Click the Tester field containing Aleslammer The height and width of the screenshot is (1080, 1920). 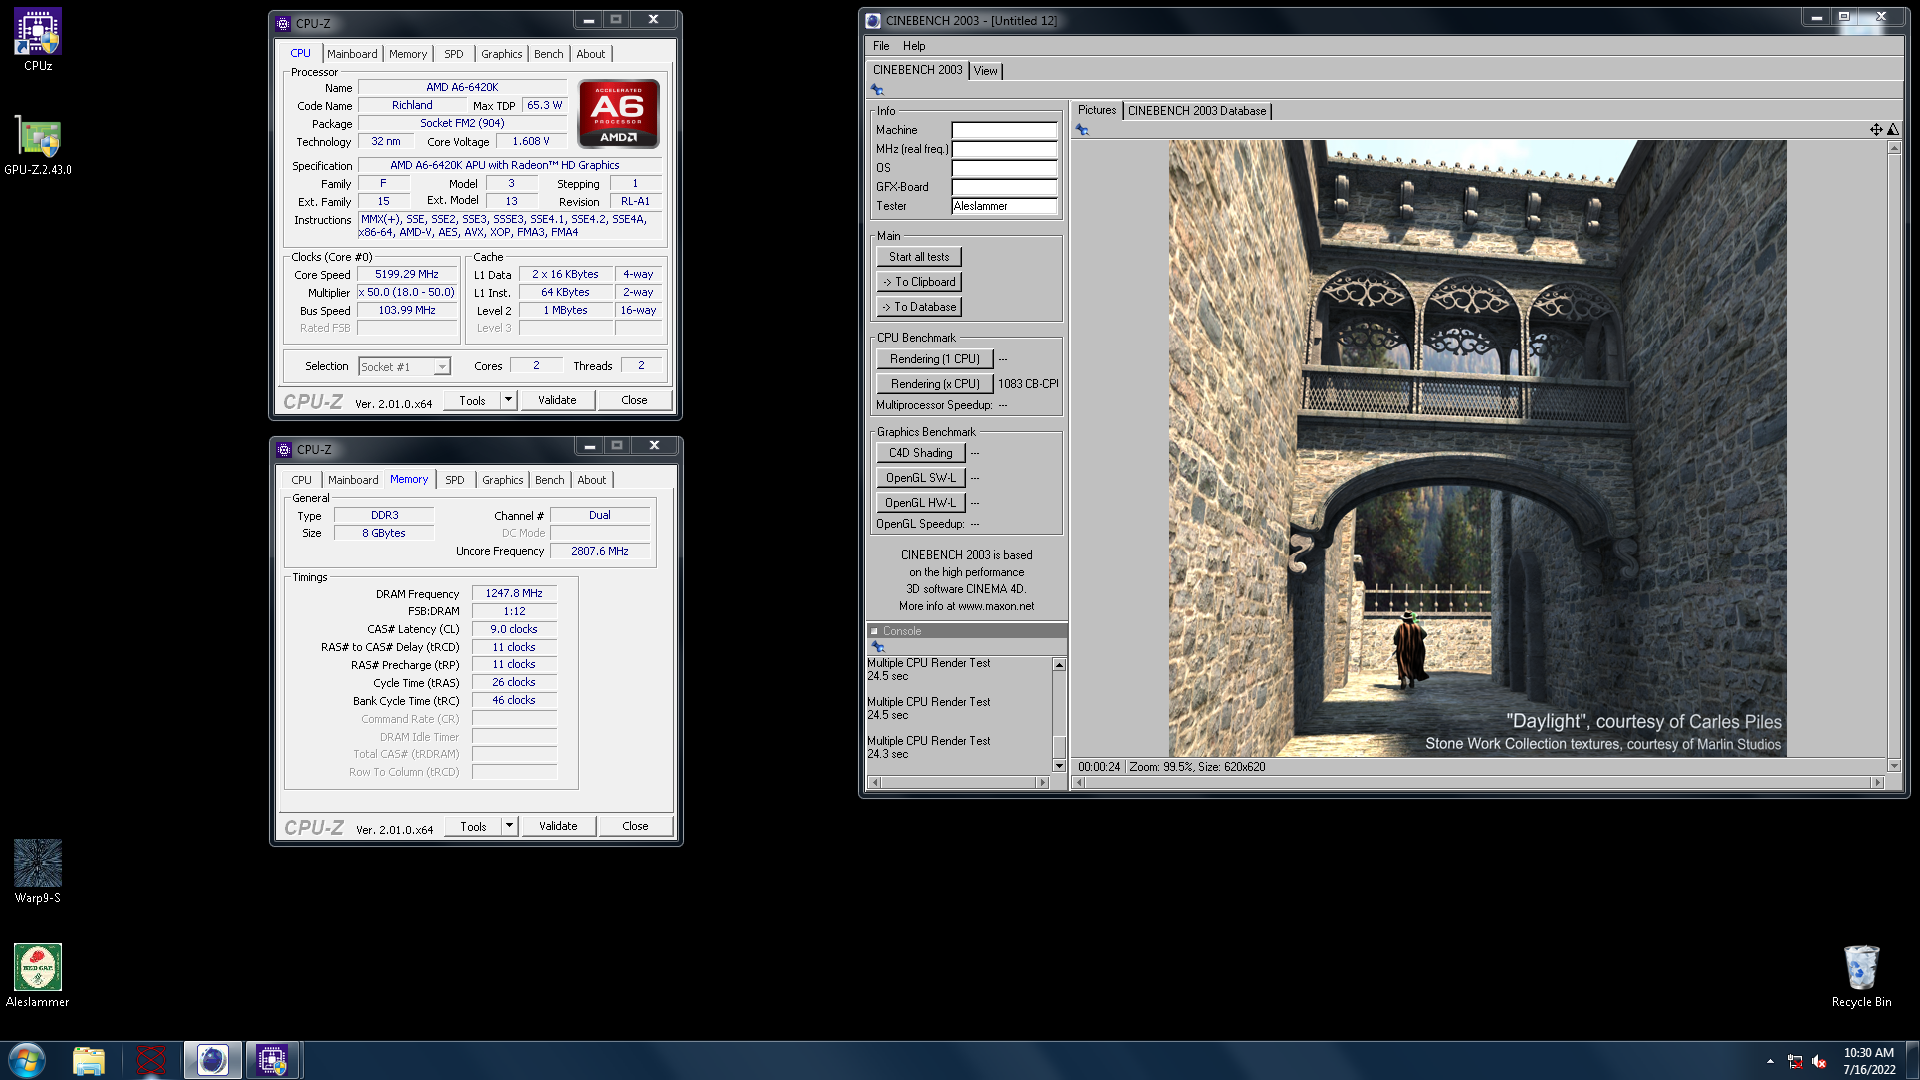[1004, 206]
